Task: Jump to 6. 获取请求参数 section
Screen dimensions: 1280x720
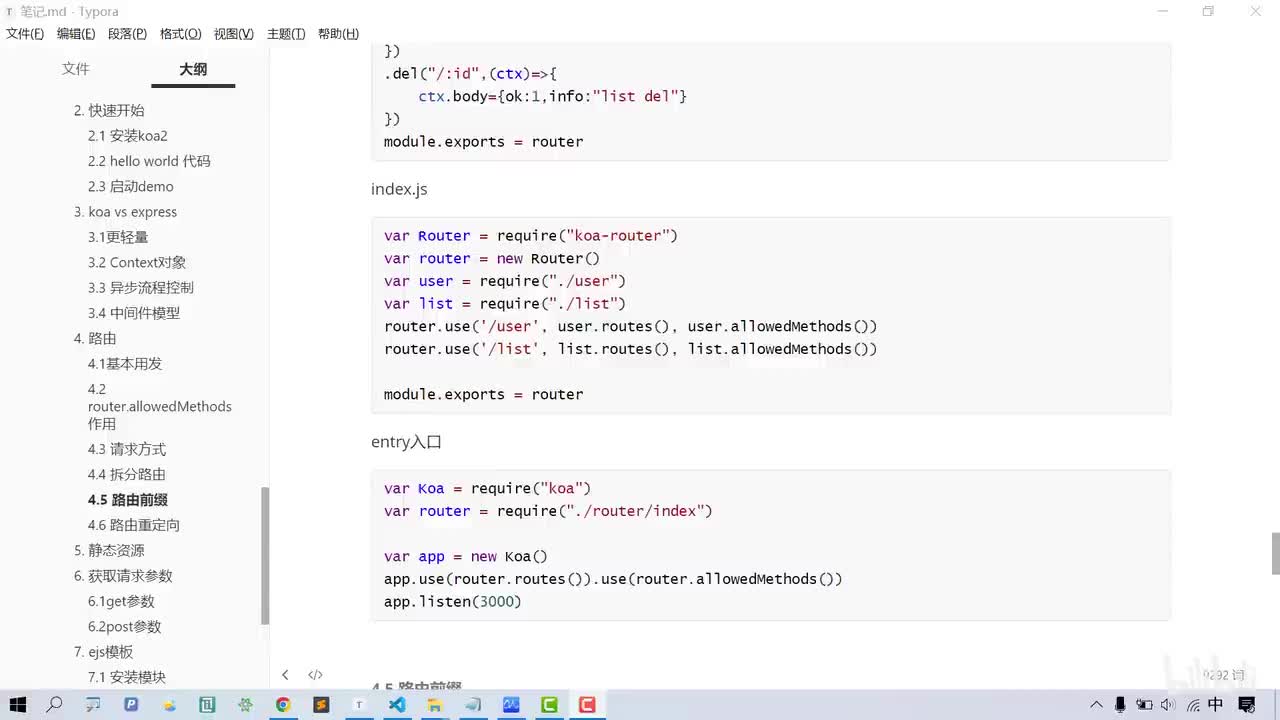Action: (x=123, y=576)
